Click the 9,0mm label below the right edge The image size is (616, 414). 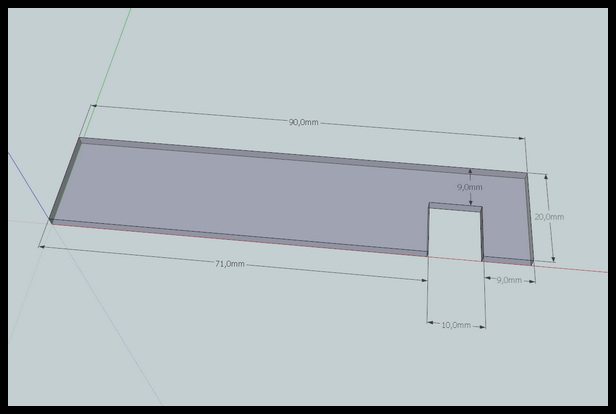[509, 280]
